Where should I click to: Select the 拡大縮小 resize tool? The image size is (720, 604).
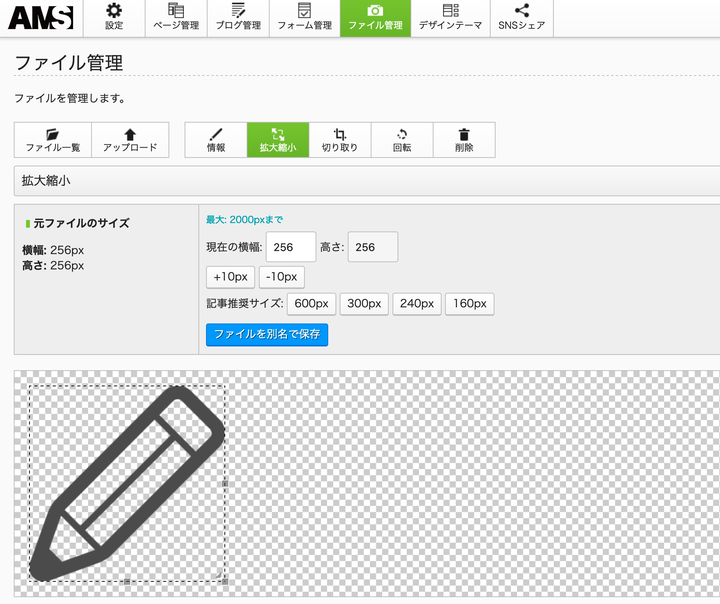point(278,140)
